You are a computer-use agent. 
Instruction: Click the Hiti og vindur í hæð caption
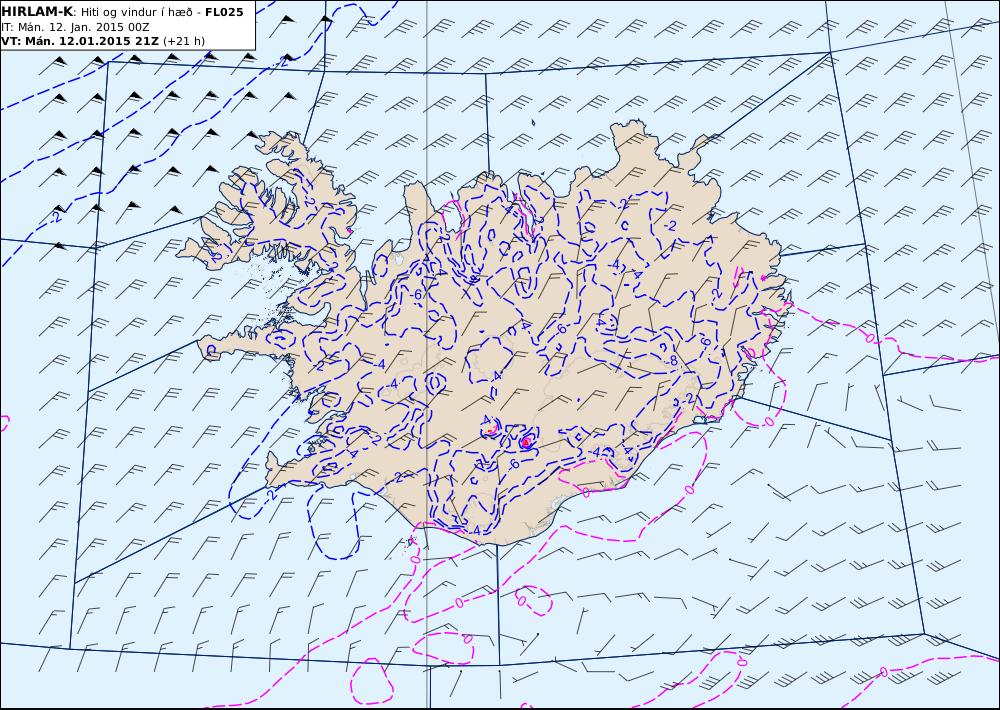pyautogui.click(x=136, y=12)
